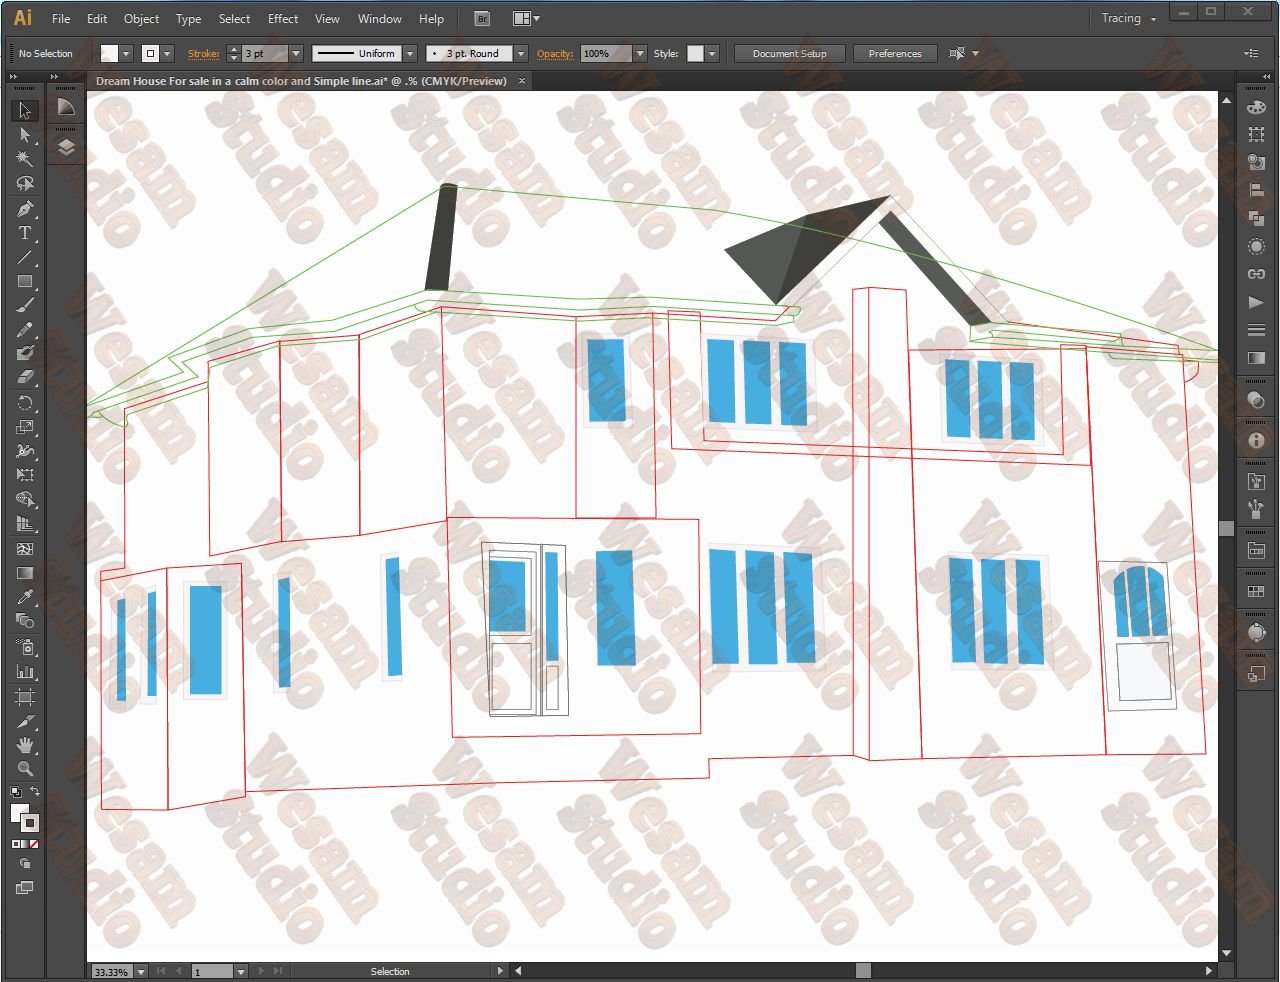This screenshot has width=1280, height=982.
Task: Activate the Stroke box in toolbox
Action: tap(31, 824)
